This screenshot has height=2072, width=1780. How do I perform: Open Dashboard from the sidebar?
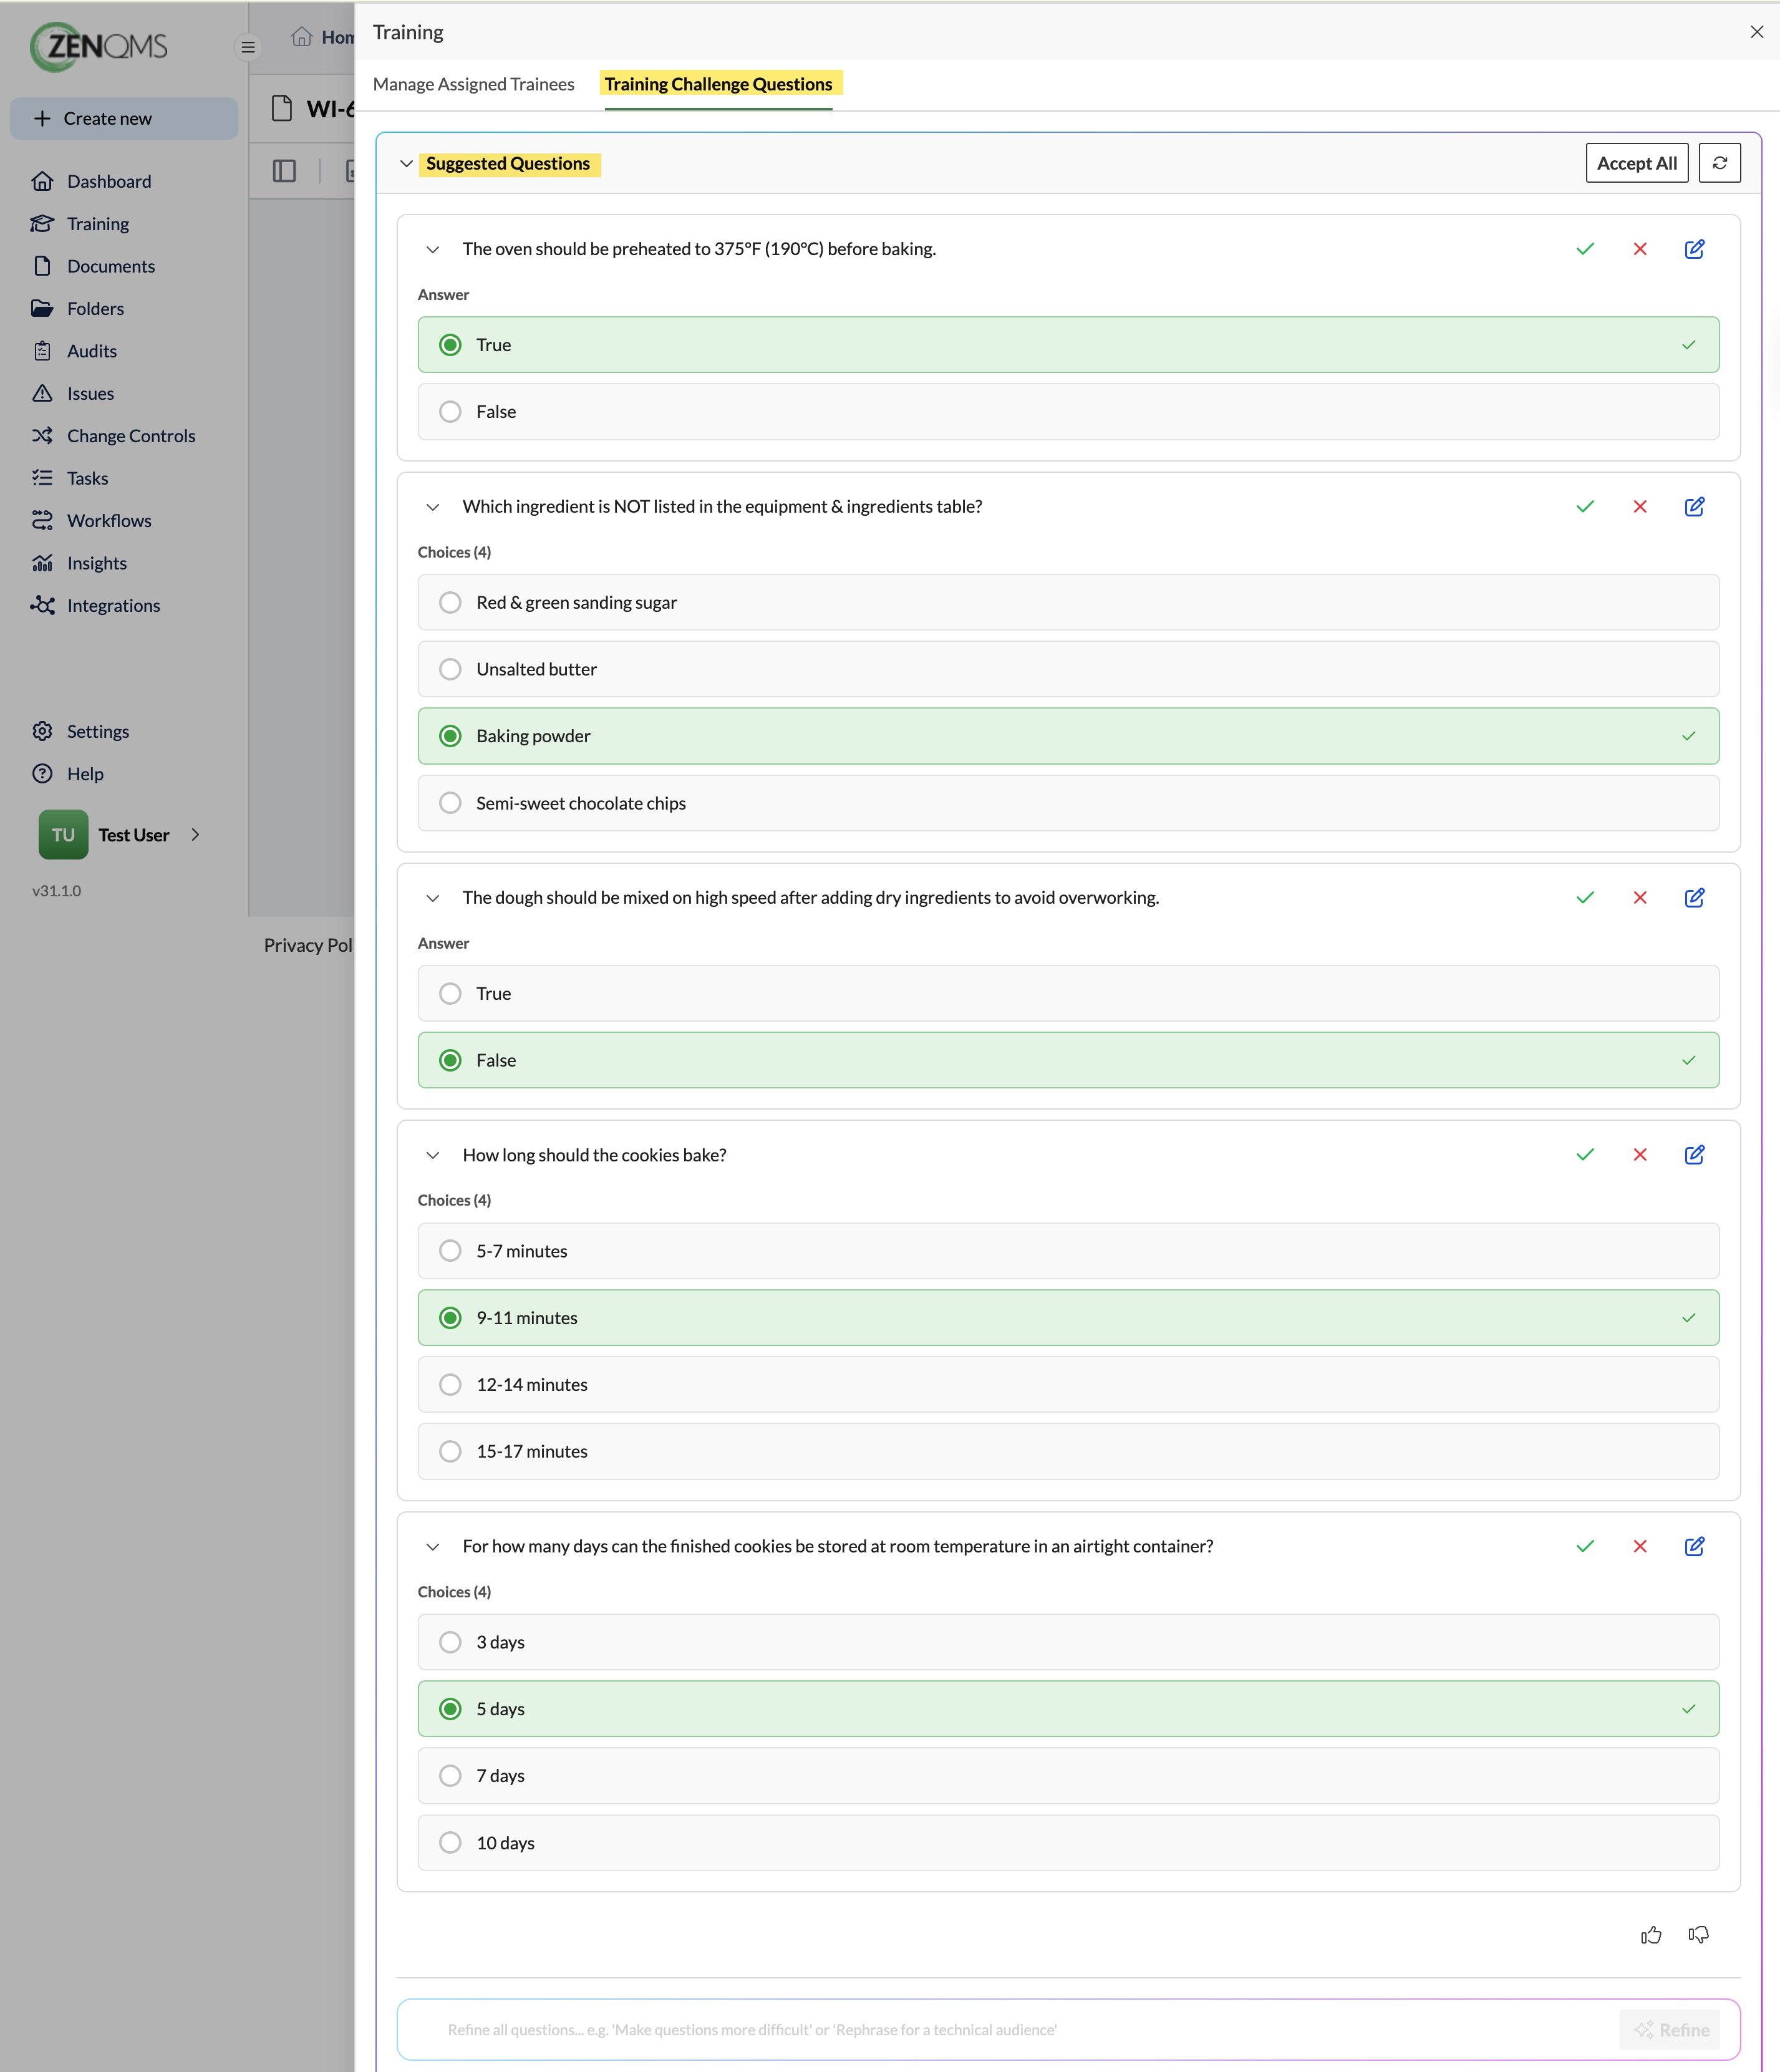[x=109, y=181]
